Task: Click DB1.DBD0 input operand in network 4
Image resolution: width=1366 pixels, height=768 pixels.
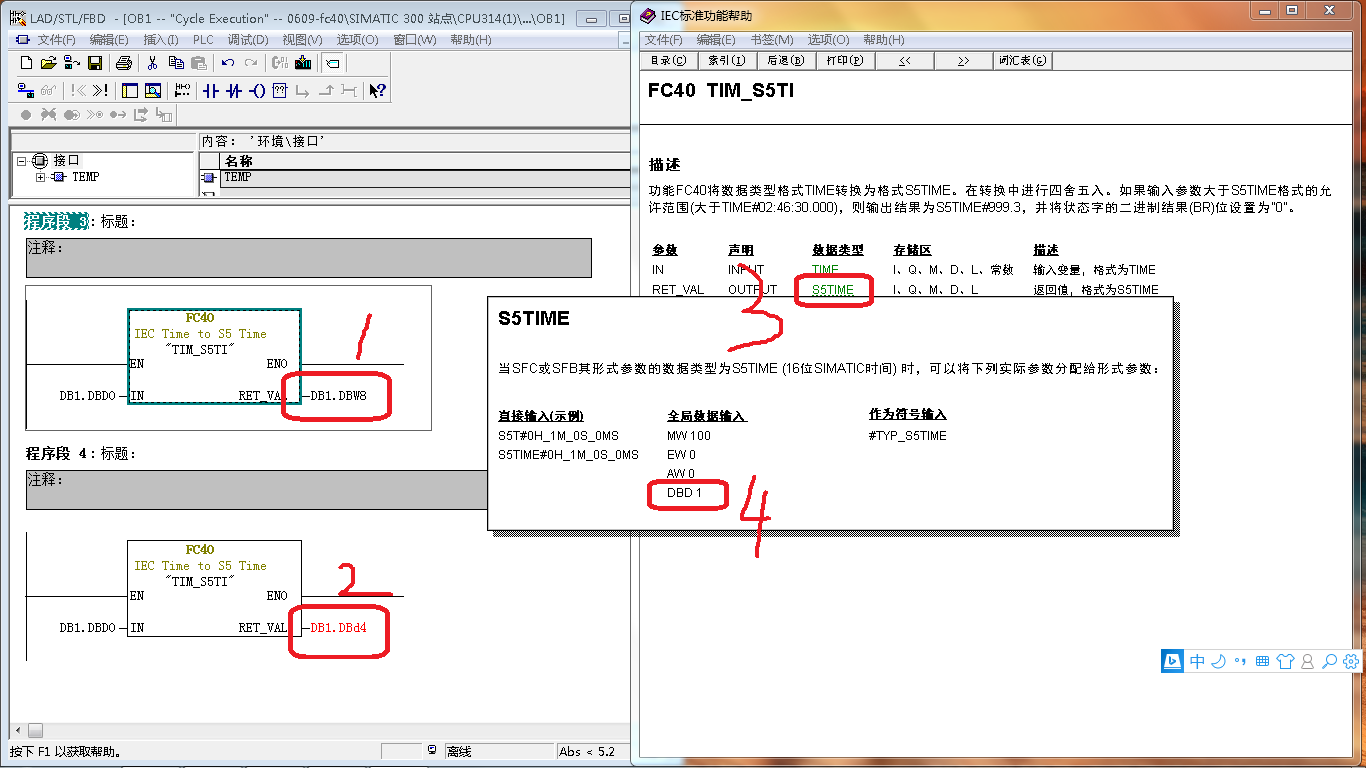Action: 87,628
